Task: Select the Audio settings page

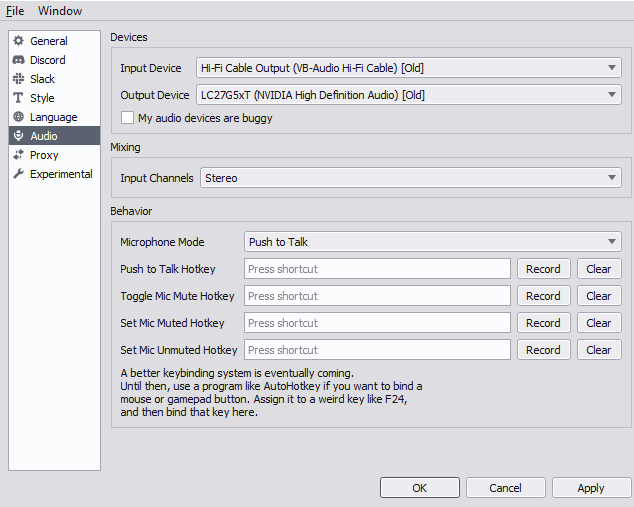Action: (54, 136)
